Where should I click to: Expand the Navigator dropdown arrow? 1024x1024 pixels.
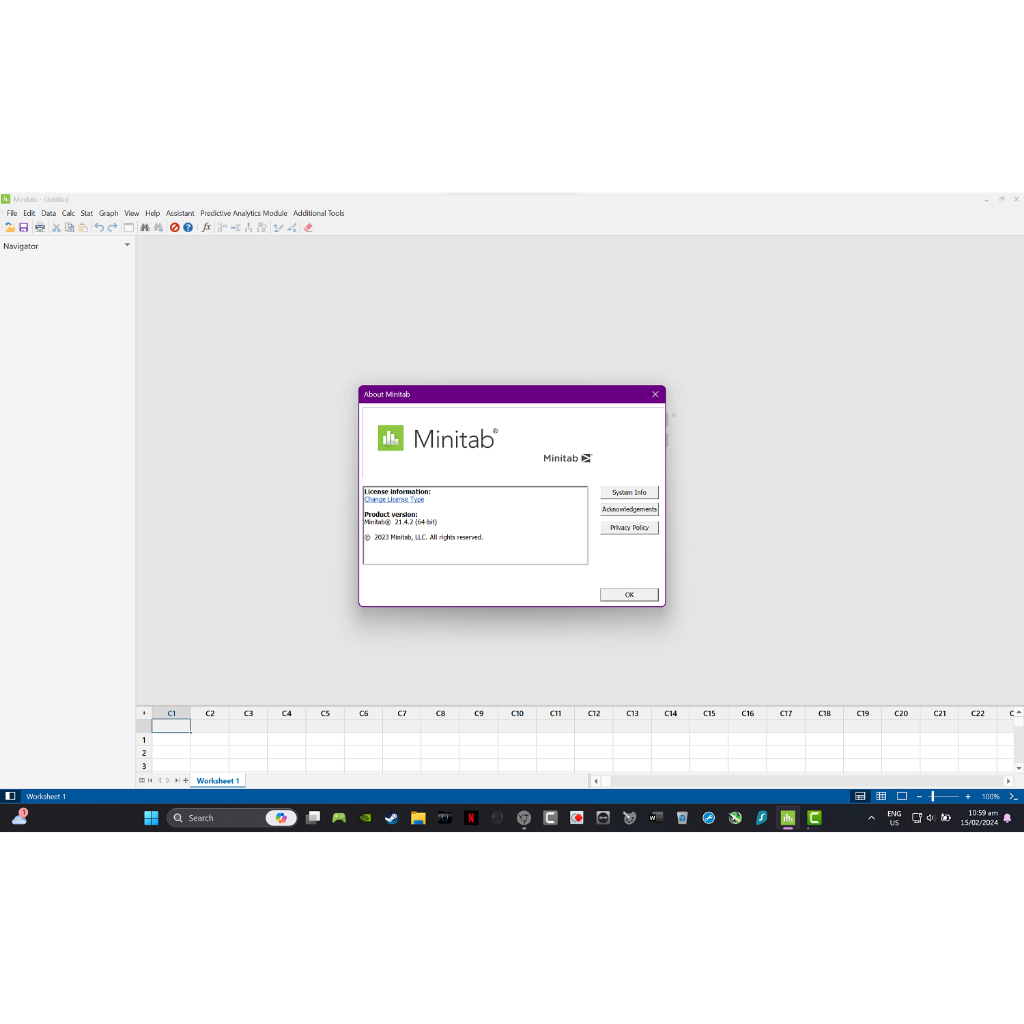click(127, 245)
